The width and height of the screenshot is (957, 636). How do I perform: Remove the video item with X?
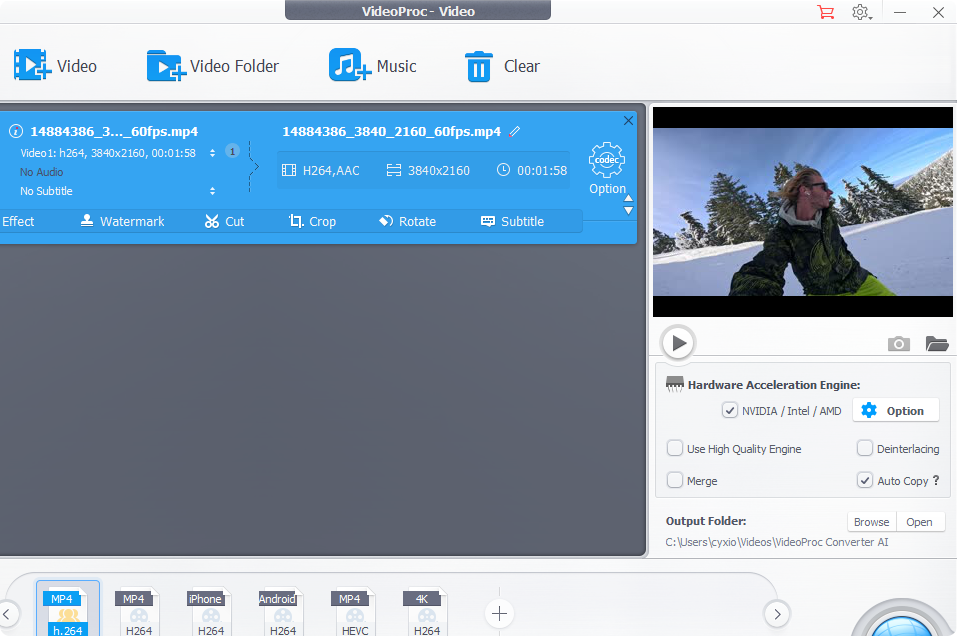pyautogui.click(x=628, y=121)
